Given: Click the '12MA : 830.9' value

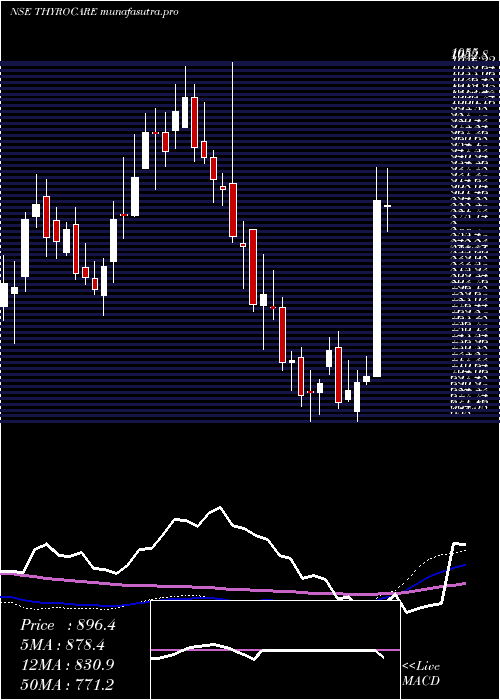Looking at the screenshot, I should pyautogui.click(x=67, y=665).
